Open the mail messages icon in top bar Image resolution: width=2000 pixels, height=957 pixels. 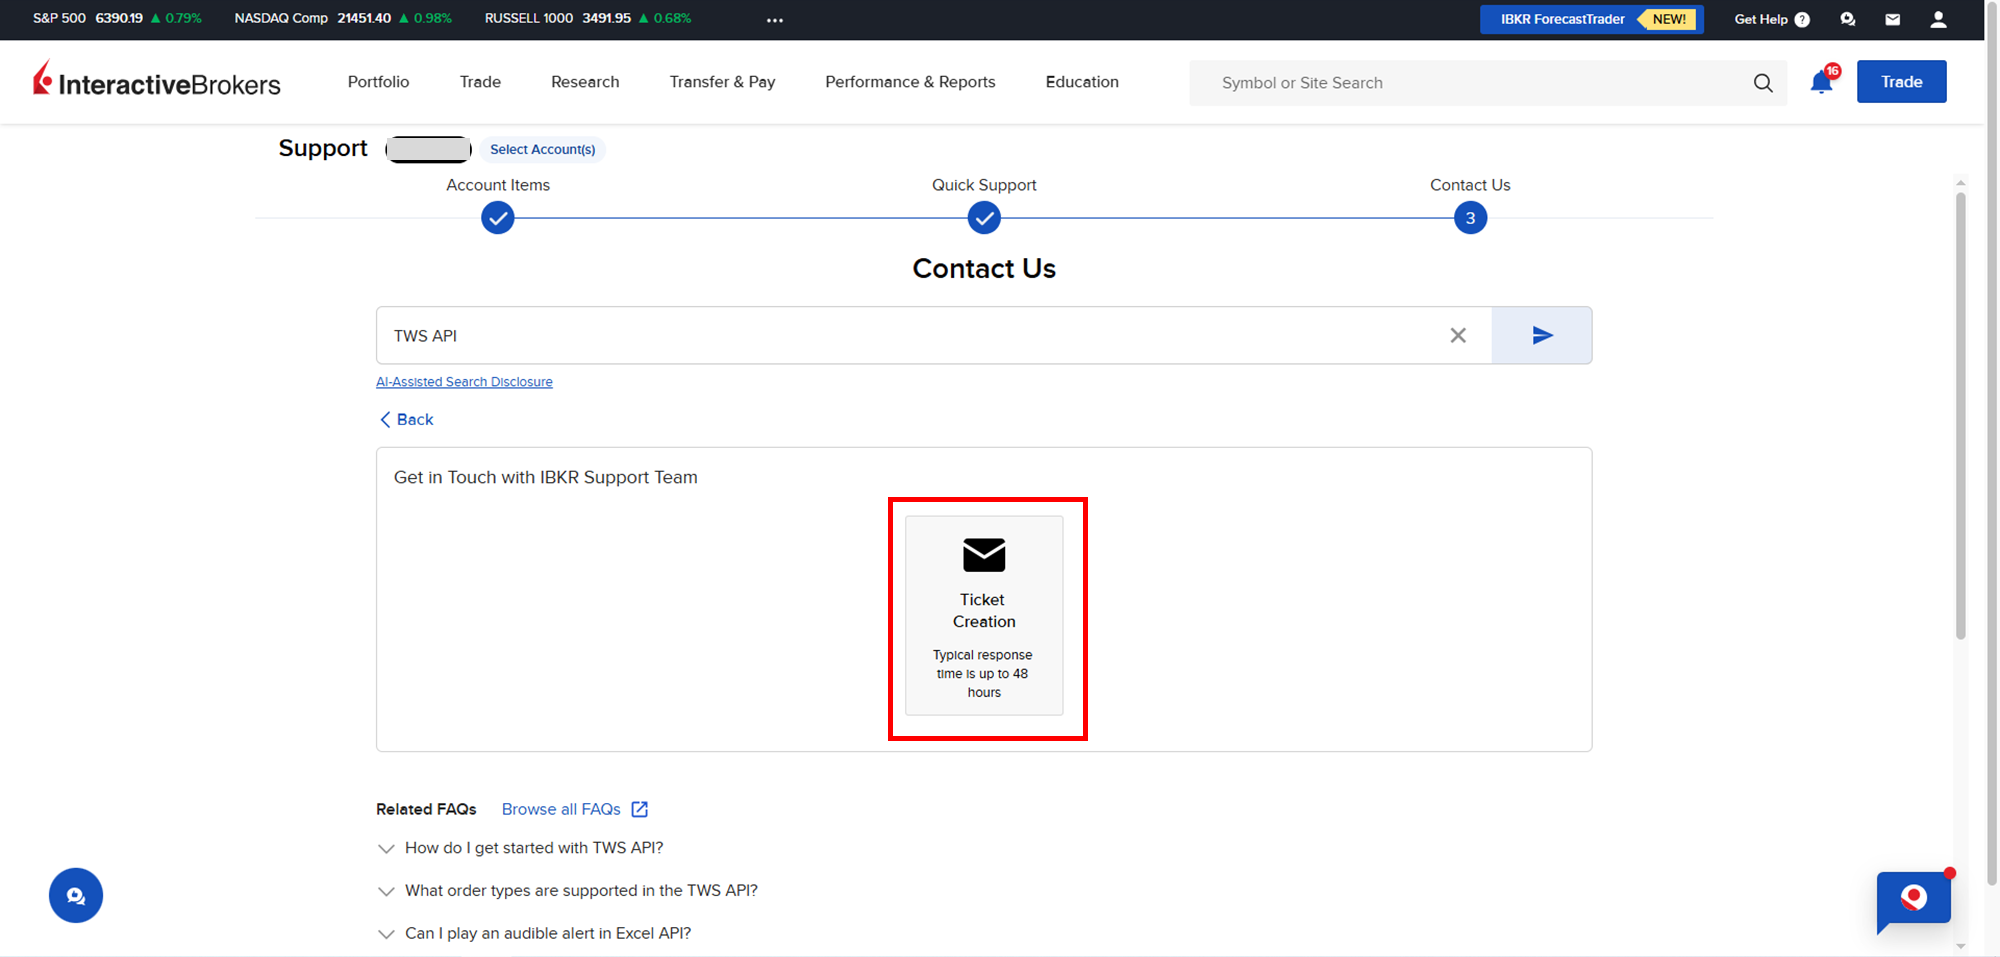pos(1892,19)
